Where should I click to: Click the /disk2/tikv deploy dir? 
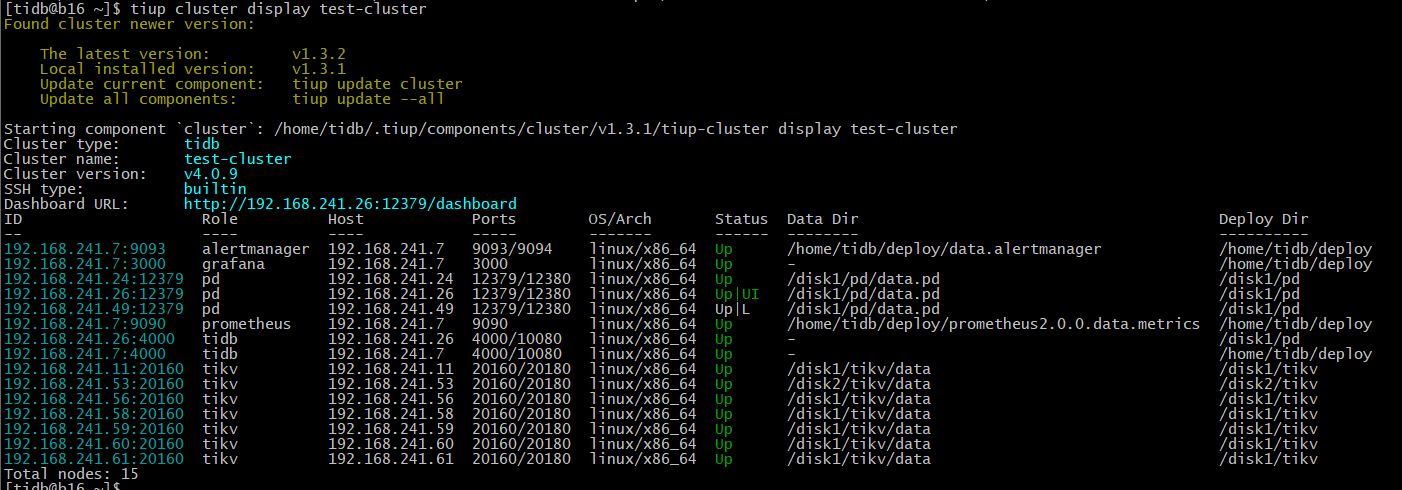pyautogui.click(x=1268, y=384)
